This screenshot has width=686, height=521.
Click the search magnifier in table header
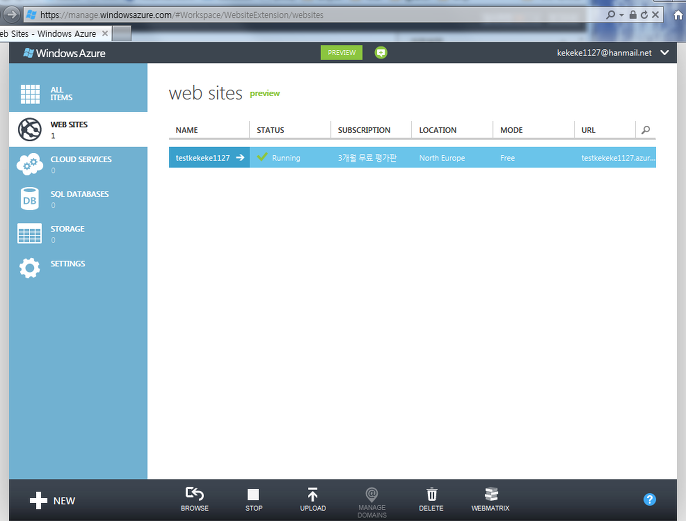point(646,130)
